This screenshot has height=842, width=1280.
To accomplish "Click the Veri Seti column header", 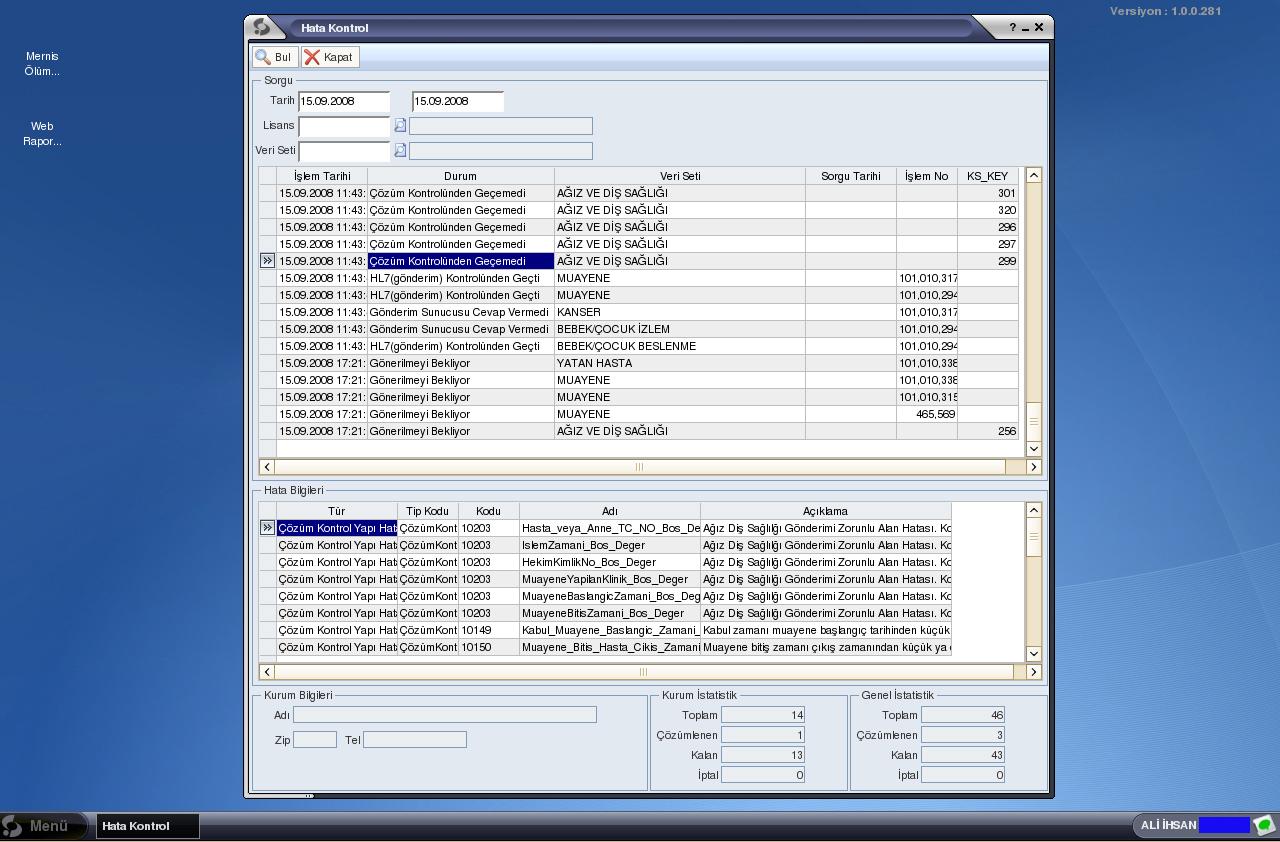I will click(680, 176).
